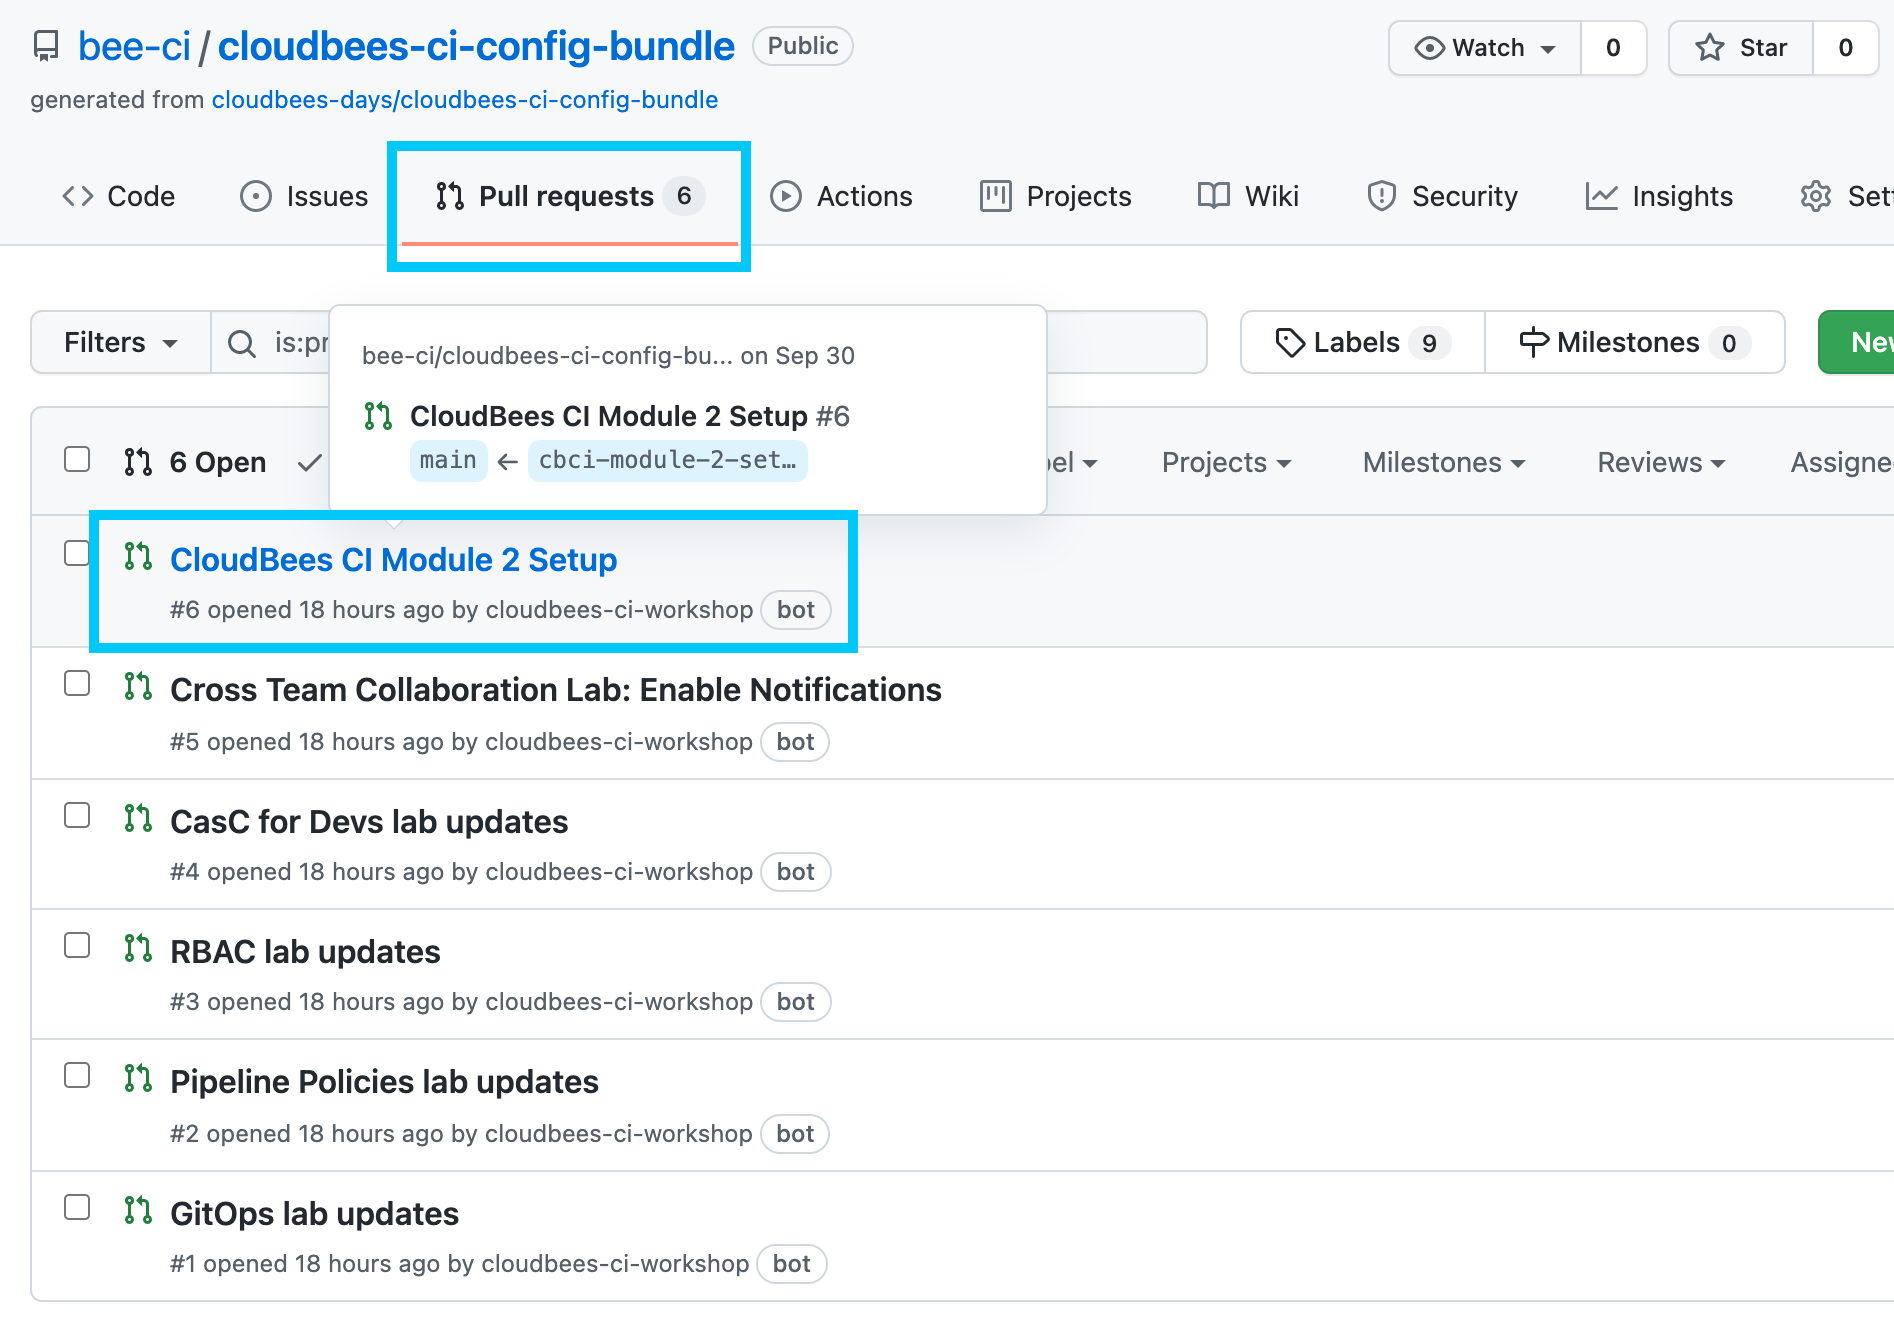Open the Projects board icon

(994, 196)
